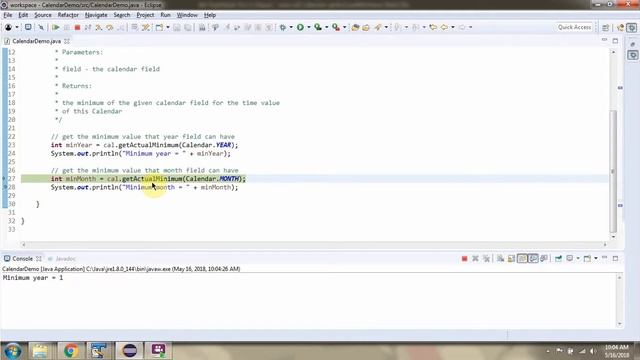Open the dropdown next to the Debug bug icon
The width and height of the screenshot is (640, 360).
coord(291,27)
